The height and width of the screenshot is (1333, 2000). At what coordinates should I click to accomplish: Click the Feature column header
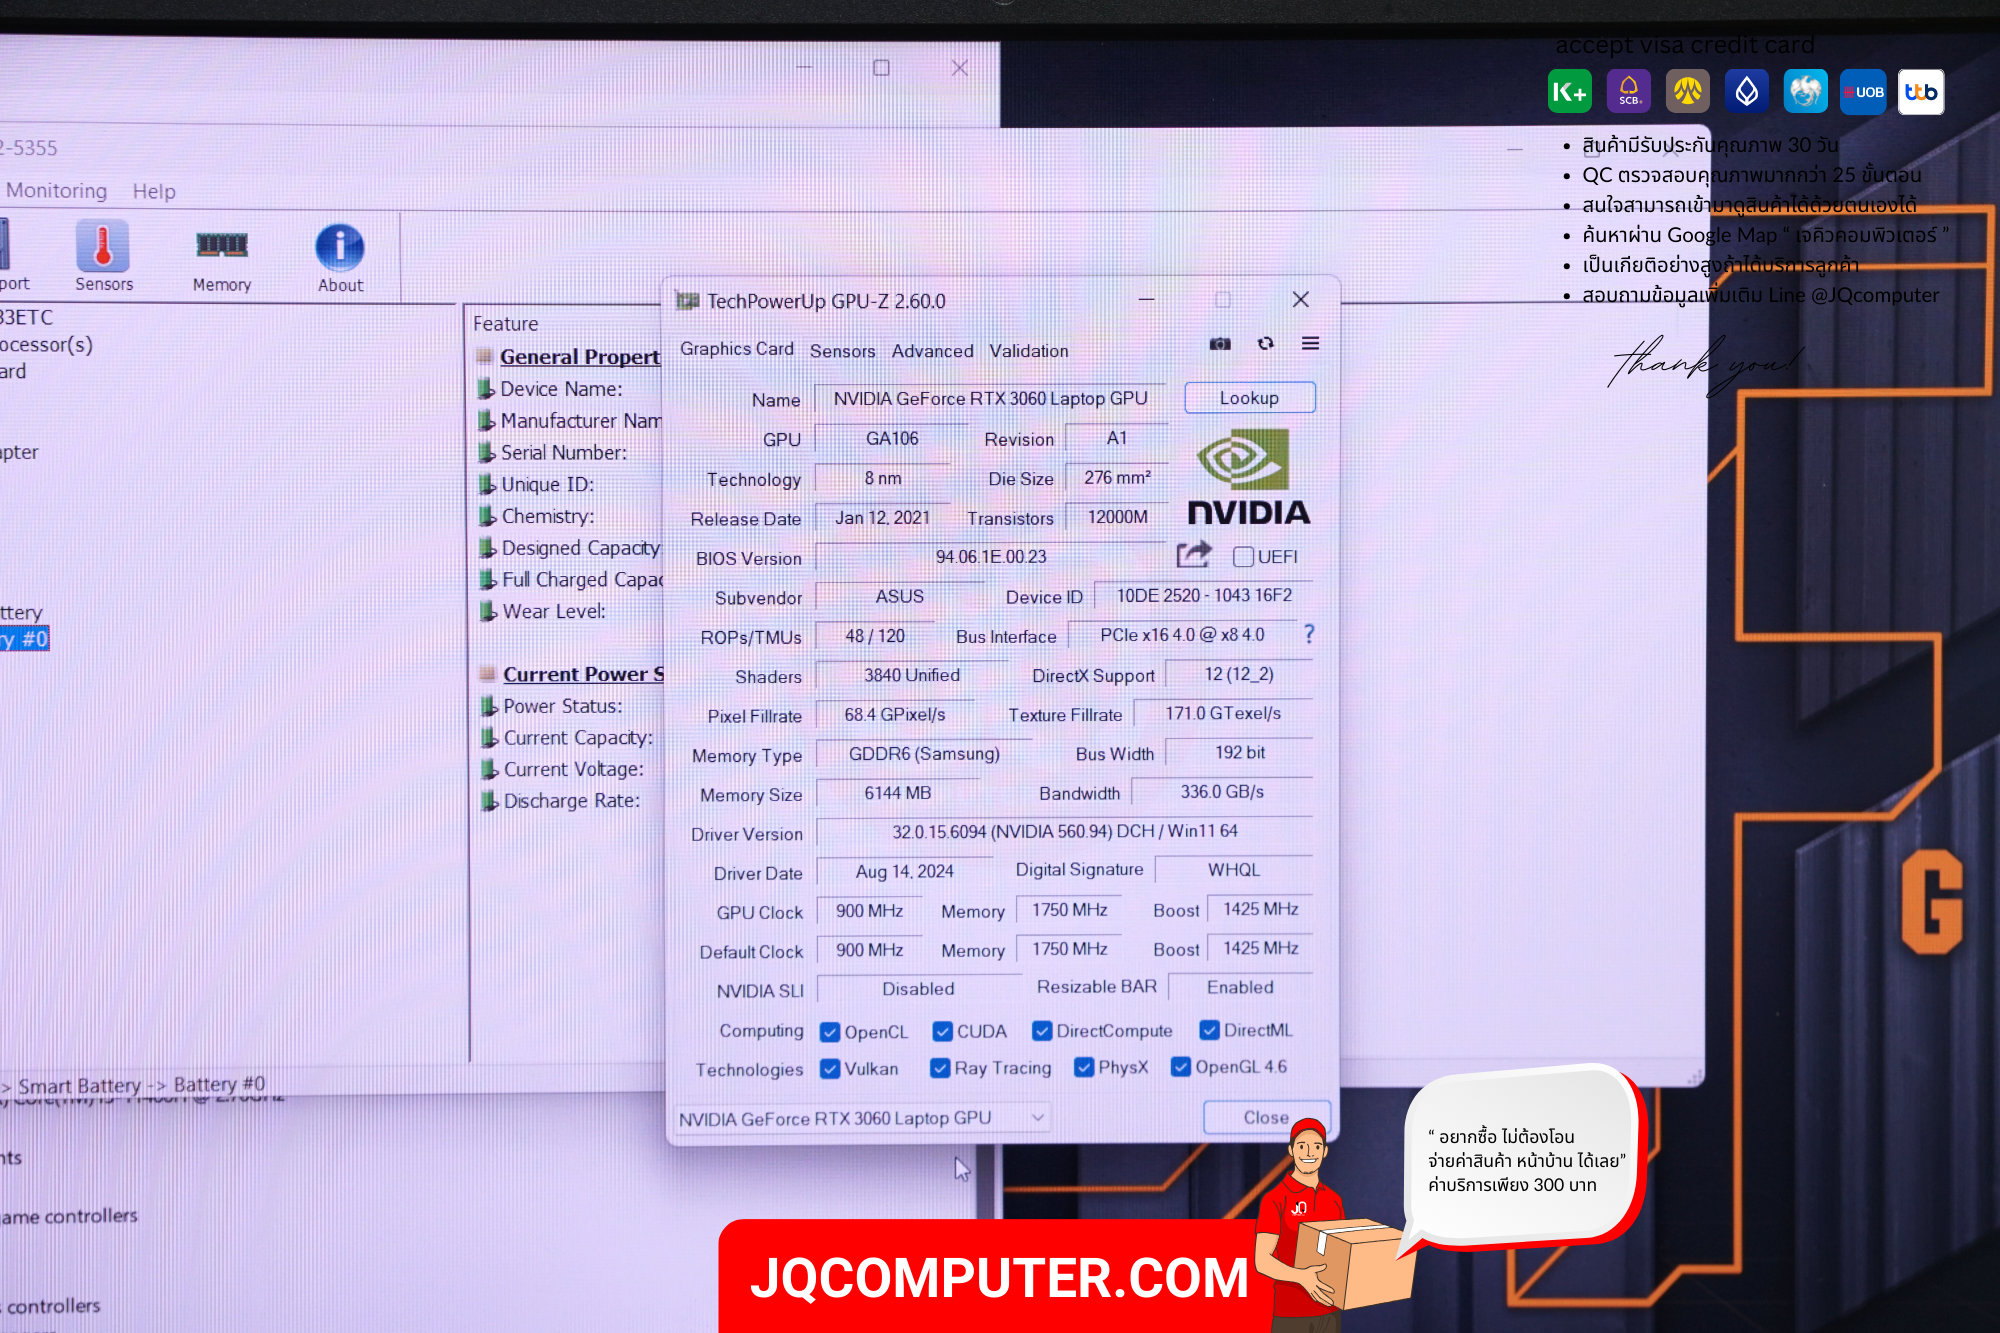pos(505,324)
